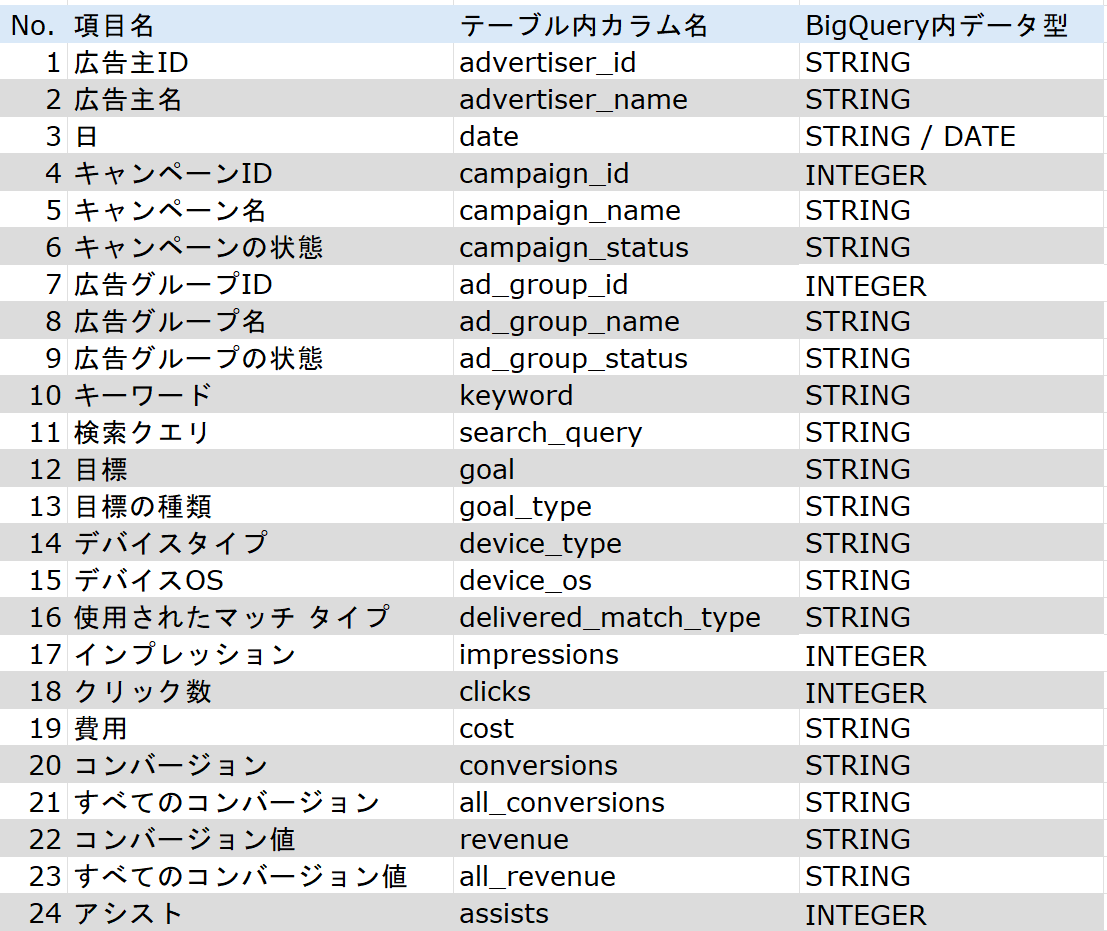Select the INTEGER type cell for assists
1107x931 pixels.
point(950,913)
